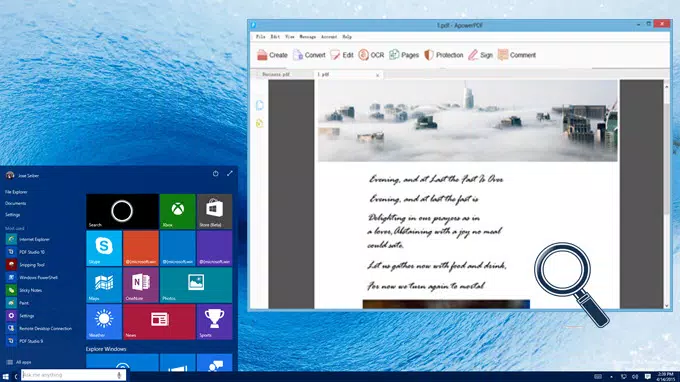Open the File menu in ApowerPDF
Viewport: 680px width, 382px height.
260,37
